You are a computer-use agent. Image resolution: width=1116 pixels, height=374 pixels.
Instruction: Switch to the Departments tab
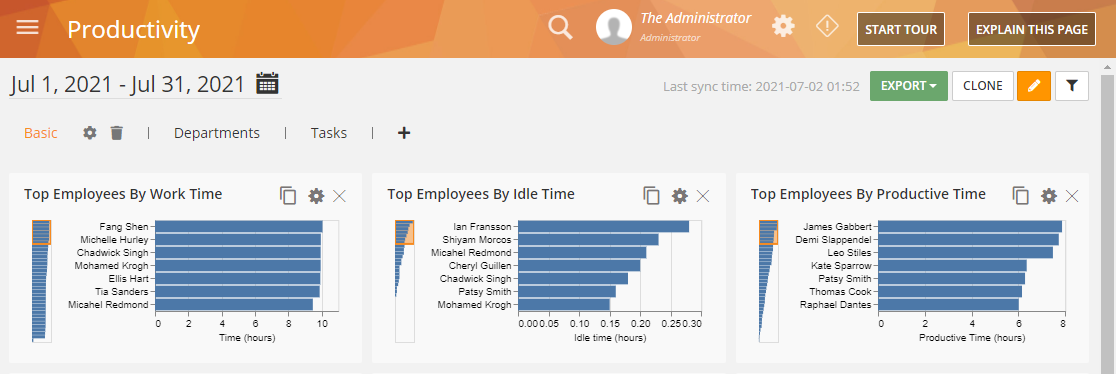pos(216,133)
